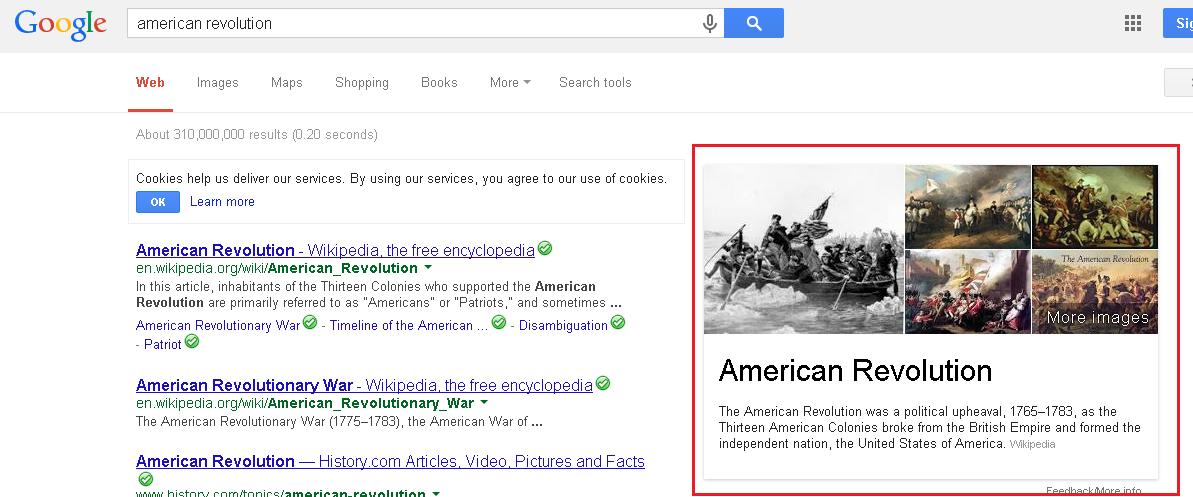Click the Wikipedia source link in panel
Image resolution: width=1193 pixels, height=497 pixels.
pos(1032,444)
